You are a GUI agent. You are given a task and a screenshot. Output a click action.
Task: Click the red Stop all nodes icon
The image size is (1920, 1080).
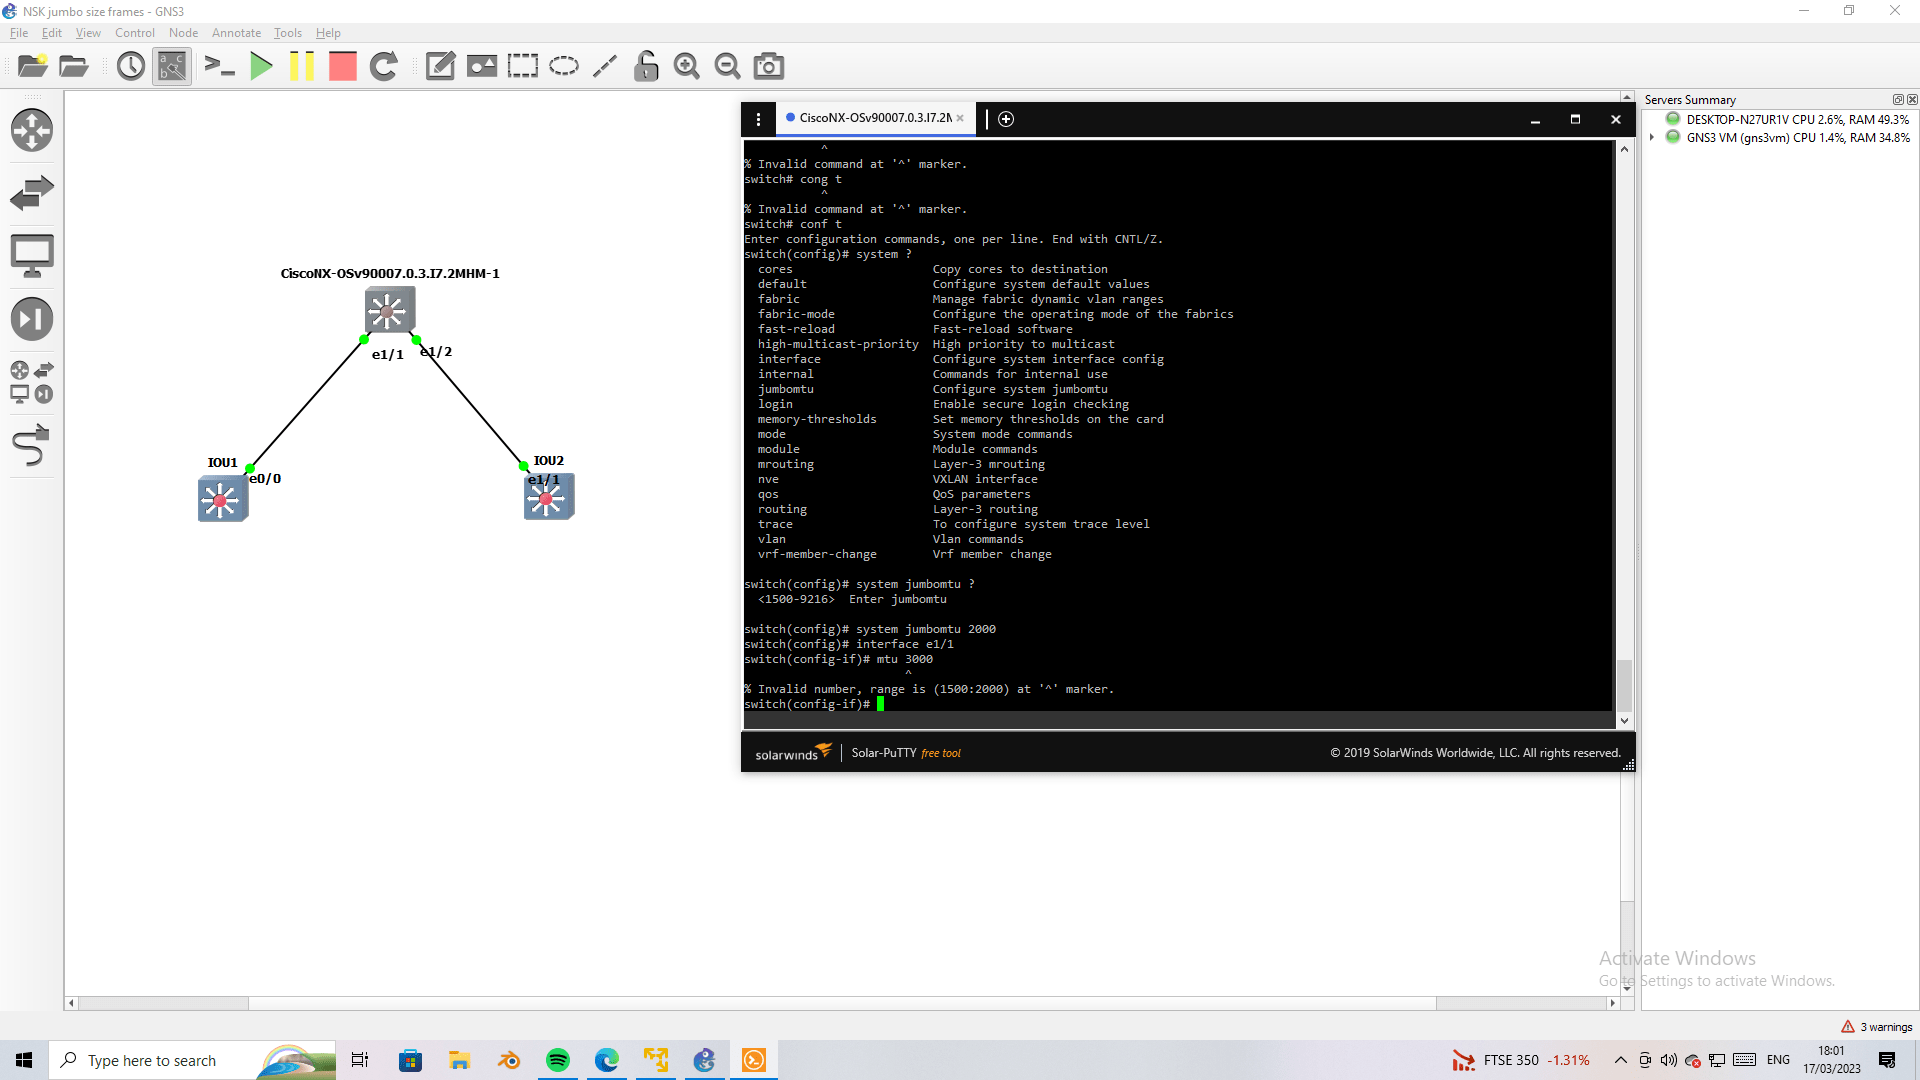pos(343,66)
